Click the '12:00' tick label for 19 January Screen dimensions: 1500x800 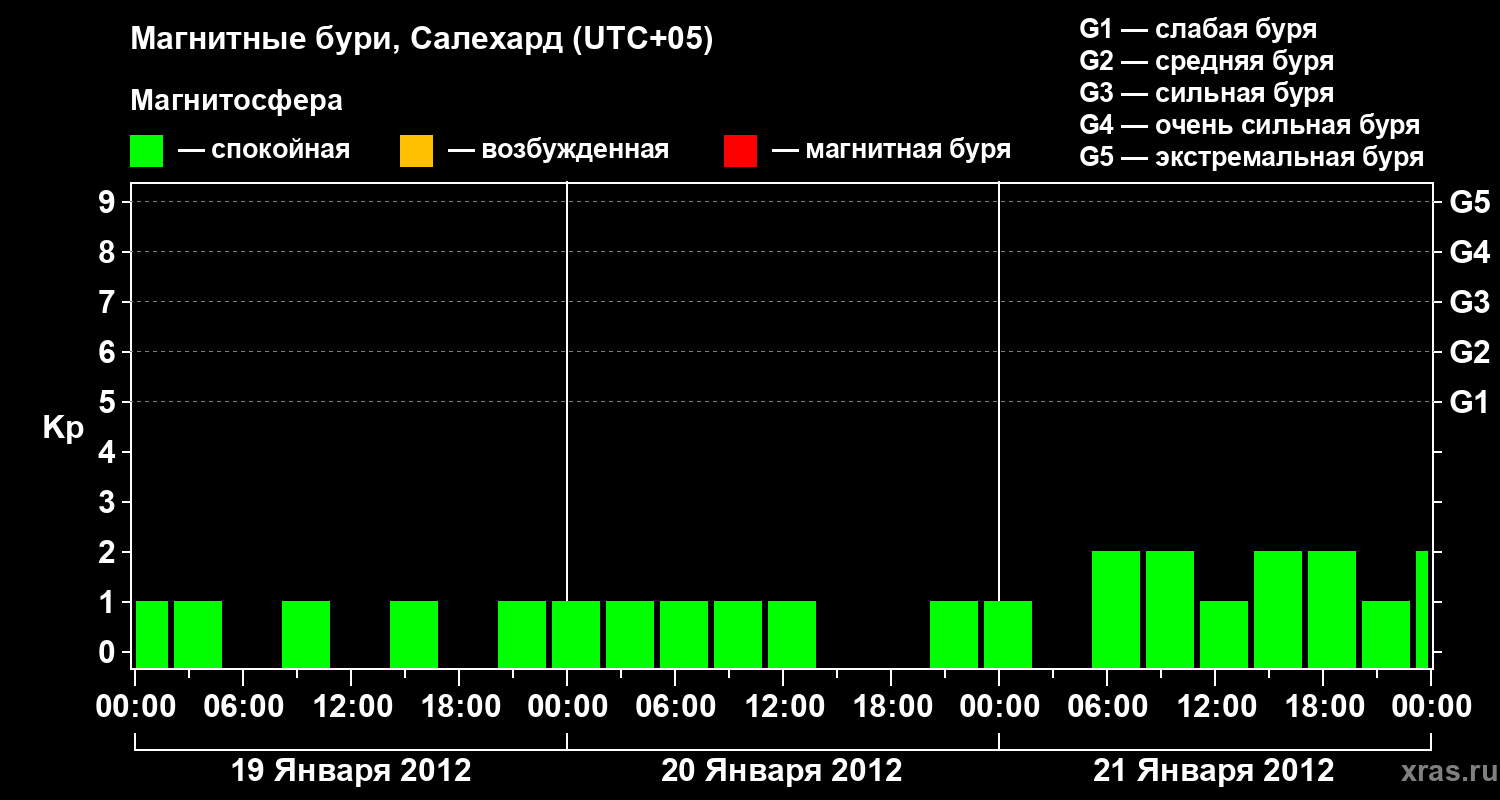(351, 707)
